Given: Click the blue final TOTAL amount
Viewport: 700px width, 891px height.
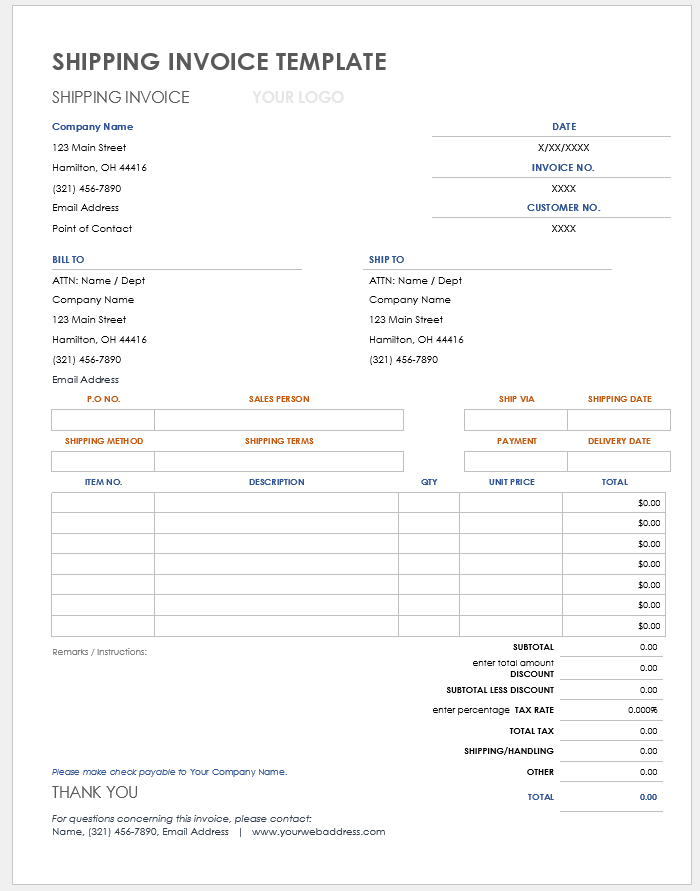Looking at the screenshot, I should [648, 797].
